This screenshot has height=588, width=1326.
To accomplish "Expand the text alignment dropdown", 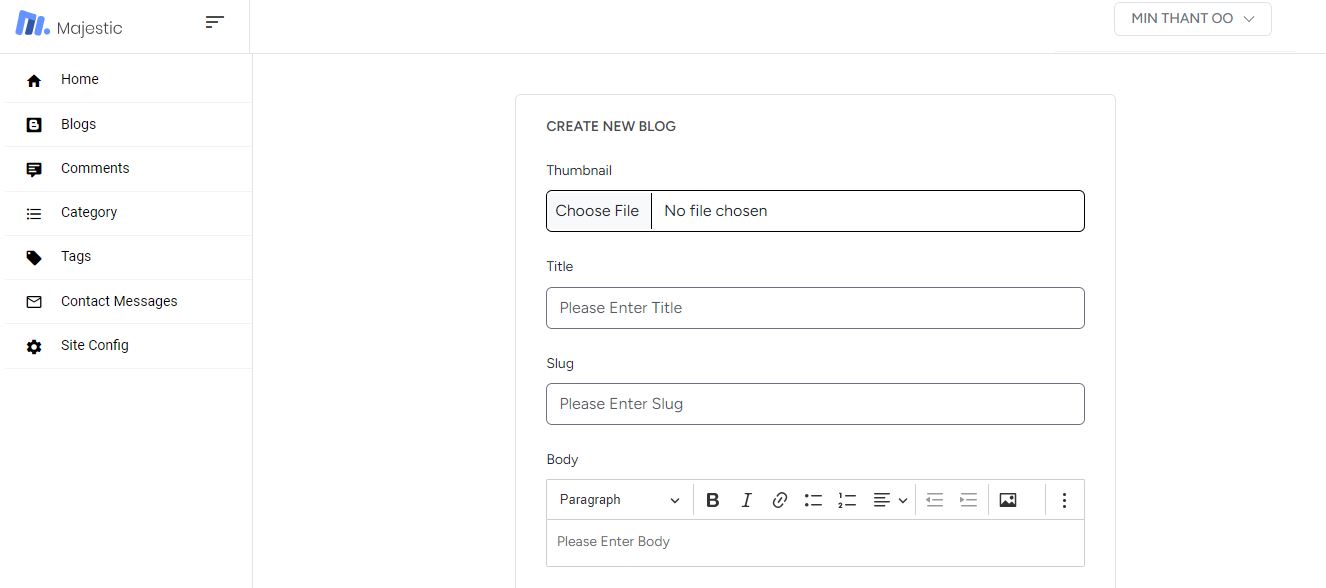I will point(890,500).
